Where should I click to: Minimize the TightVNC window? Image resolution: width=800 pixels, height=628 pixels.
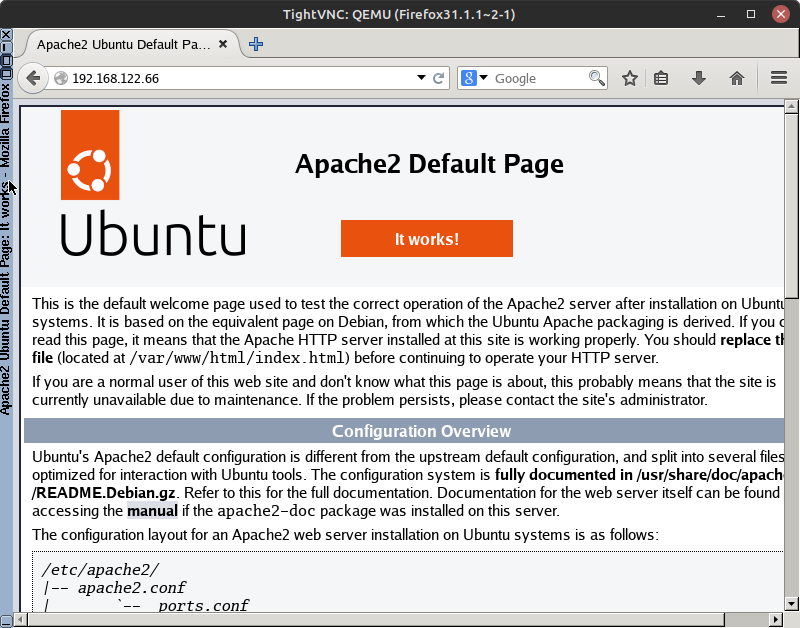721,14
